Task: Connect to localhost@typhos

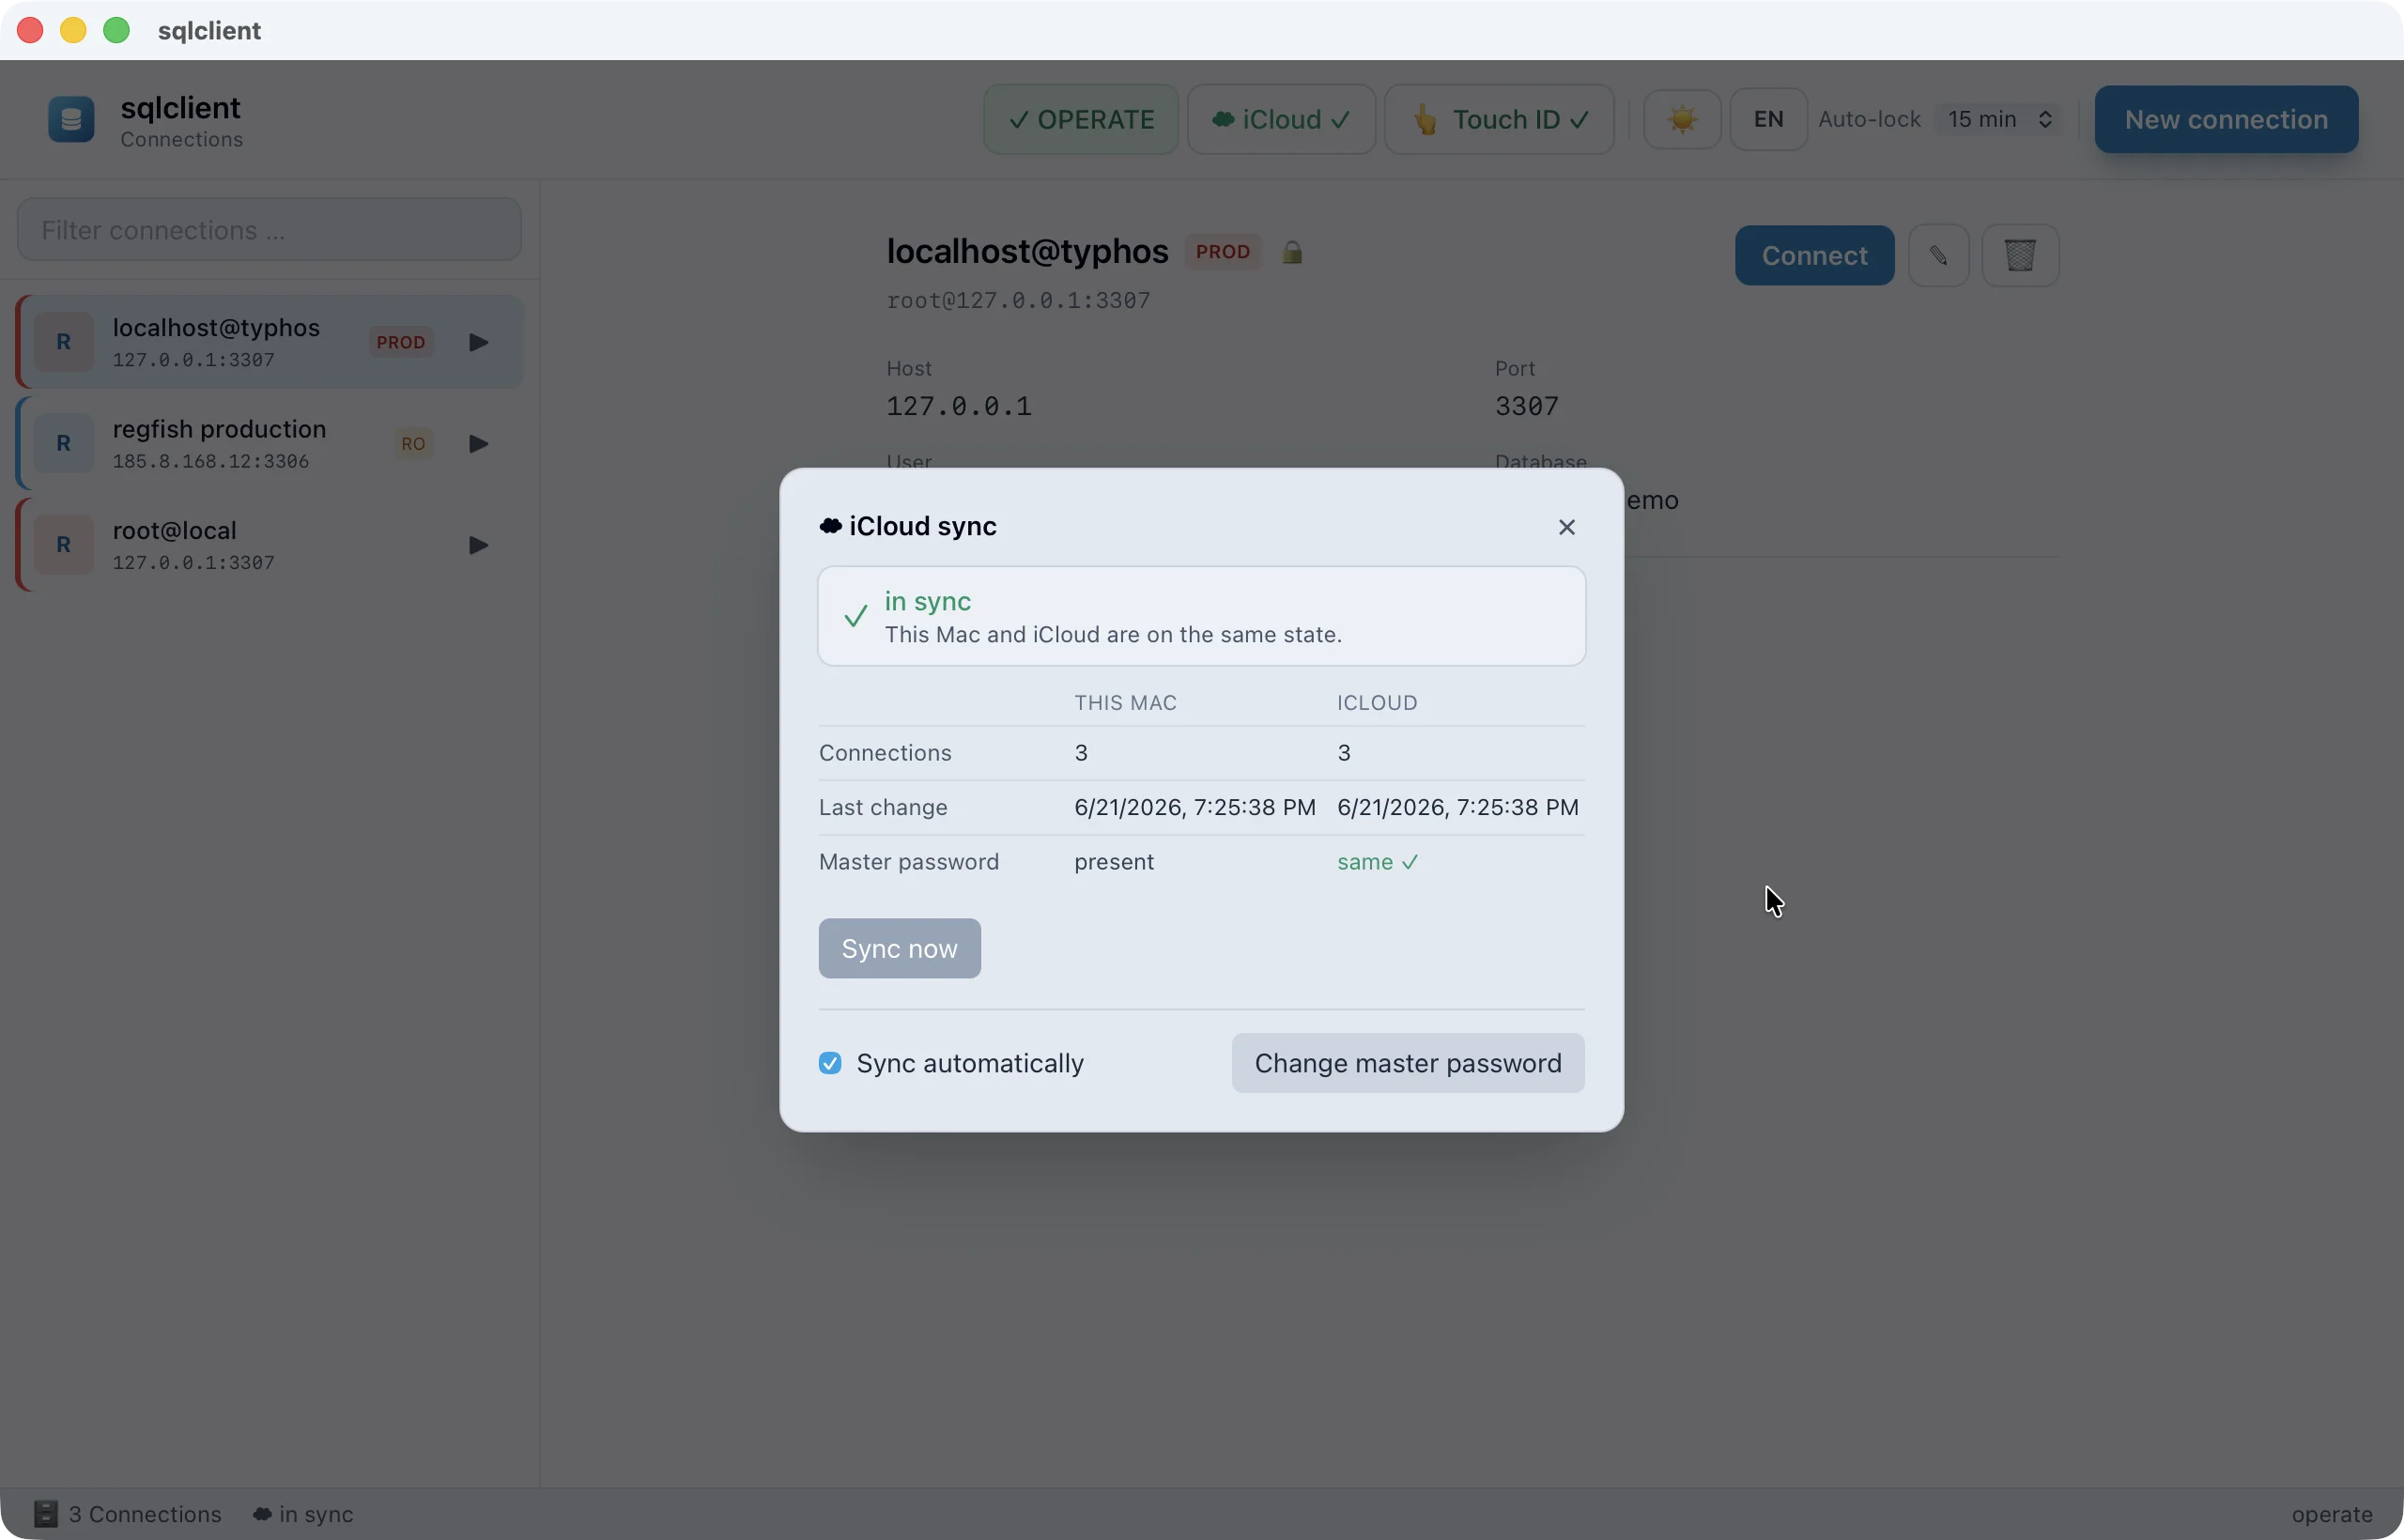Action: click(1814, 256)
